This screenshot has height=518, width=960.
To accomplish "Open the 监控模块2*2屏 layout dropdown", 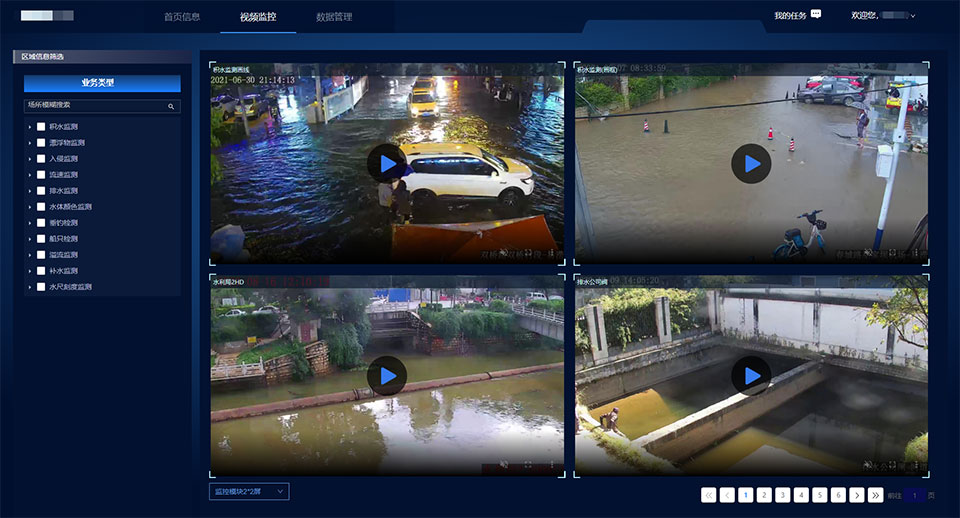I will click(x=249, y=491).
